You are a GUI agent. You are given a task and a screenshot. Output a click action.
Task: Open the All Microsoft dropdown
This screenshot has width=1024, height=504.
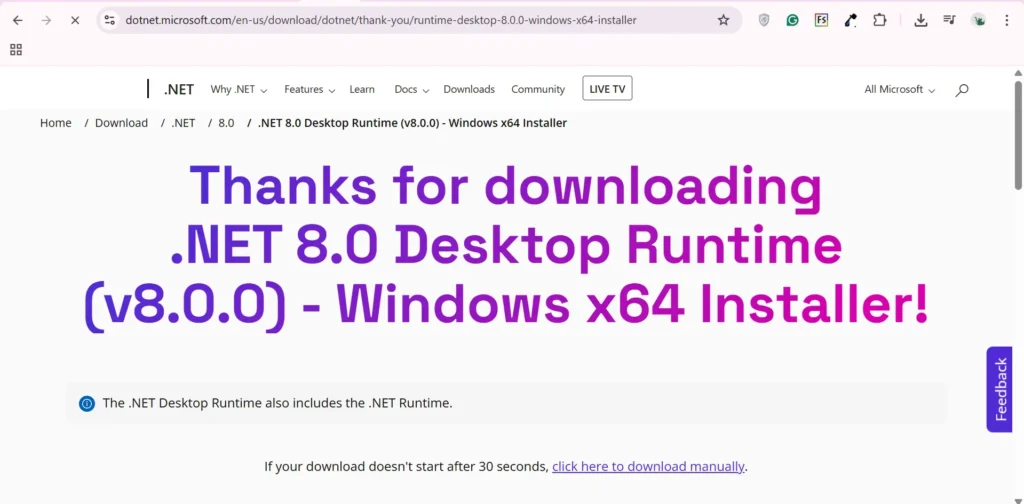click(x=899, y=90)
